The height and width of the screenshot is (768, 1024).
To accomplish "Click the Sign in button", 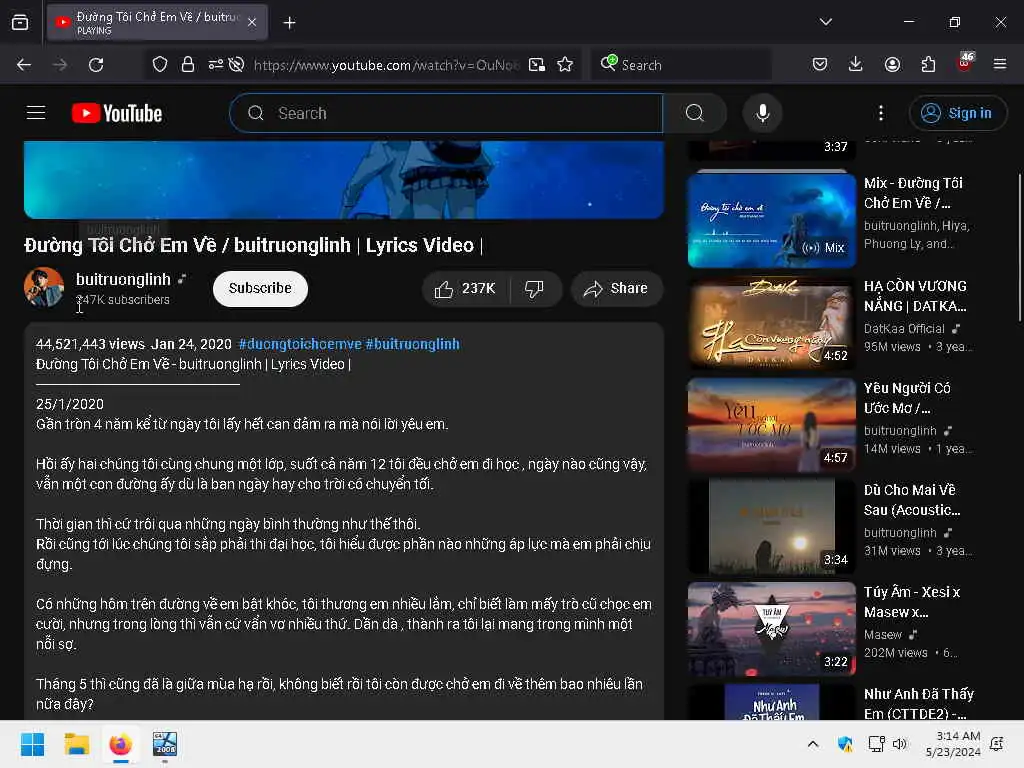I will (x=957, y=113).
